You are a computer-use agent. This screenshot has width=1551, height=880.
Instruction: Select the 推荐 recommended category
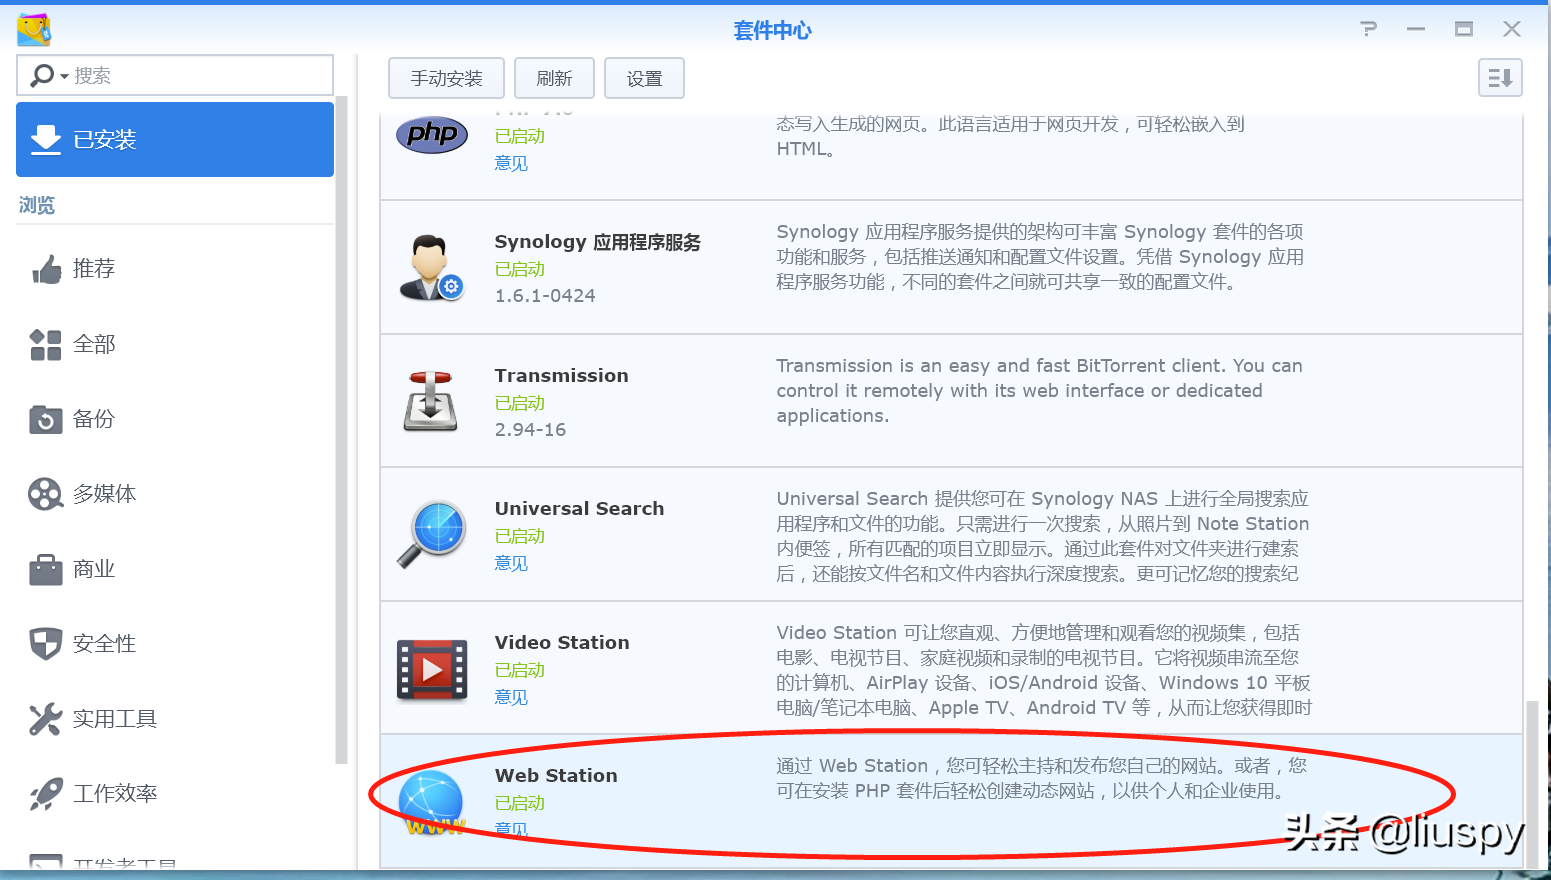click(x=93, y=269)
